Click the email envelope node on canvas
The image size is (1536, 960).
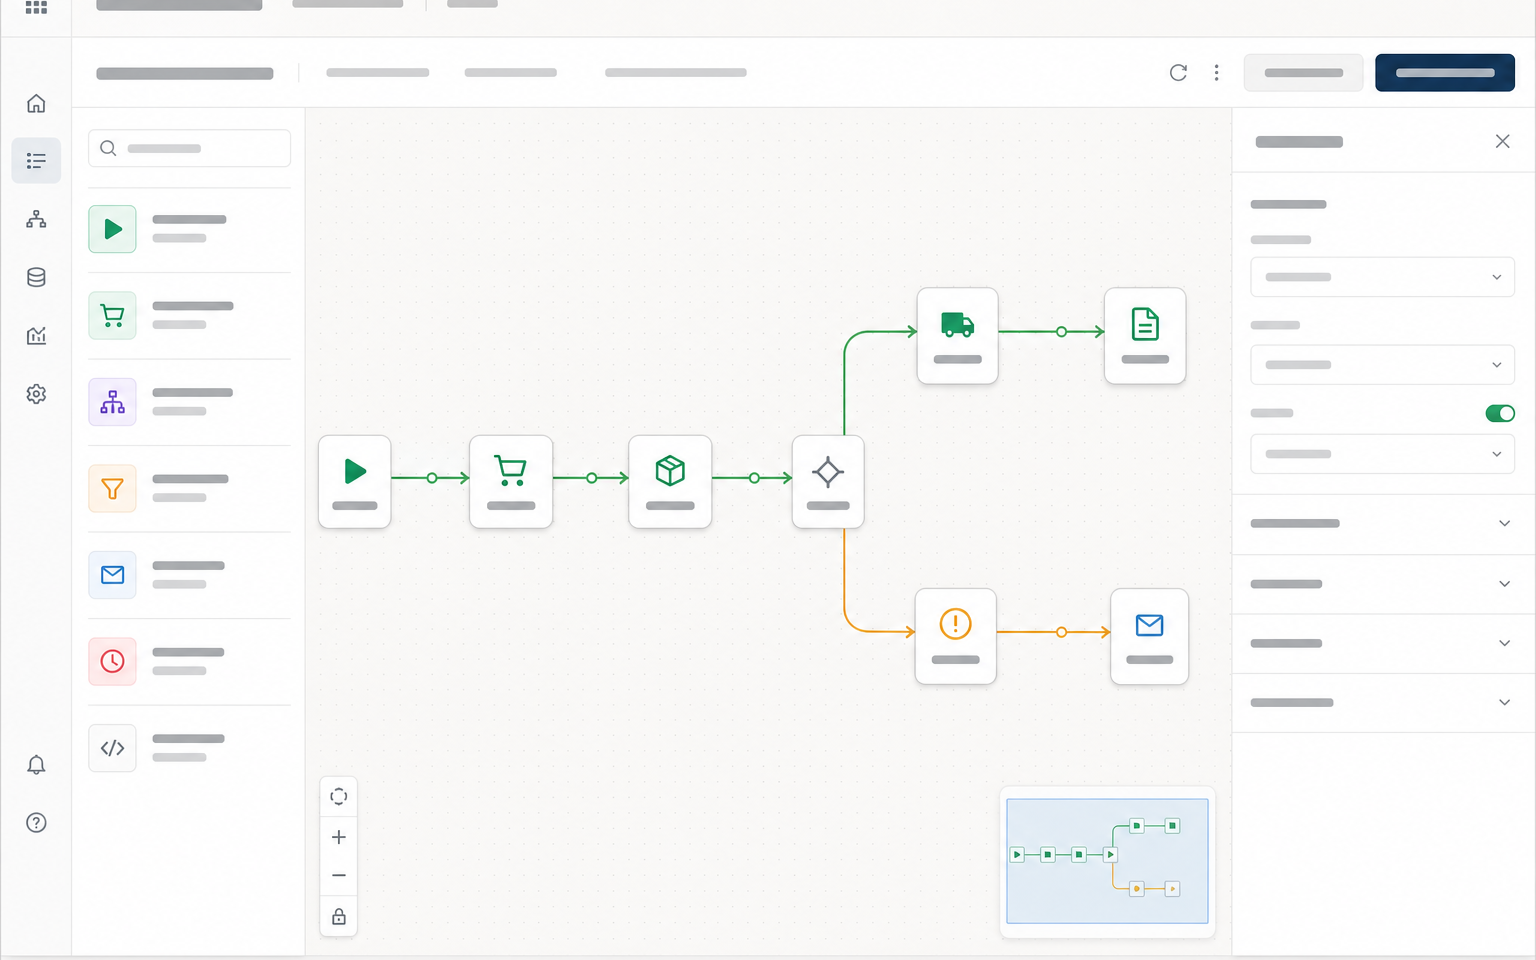tap(1150, 636)
